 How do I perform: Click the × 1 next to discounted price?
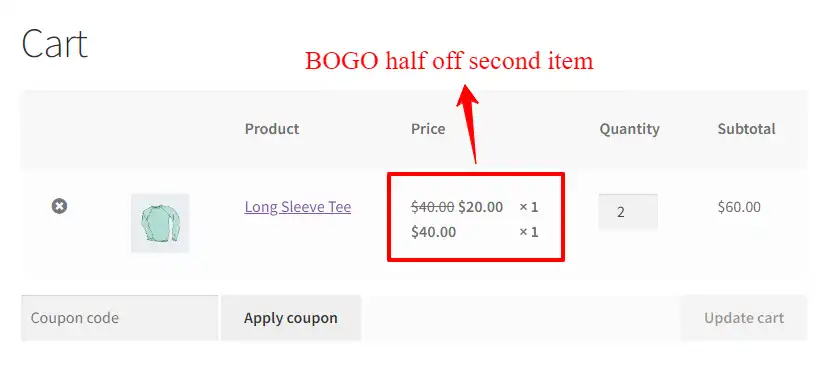click(x=529, y=207)
